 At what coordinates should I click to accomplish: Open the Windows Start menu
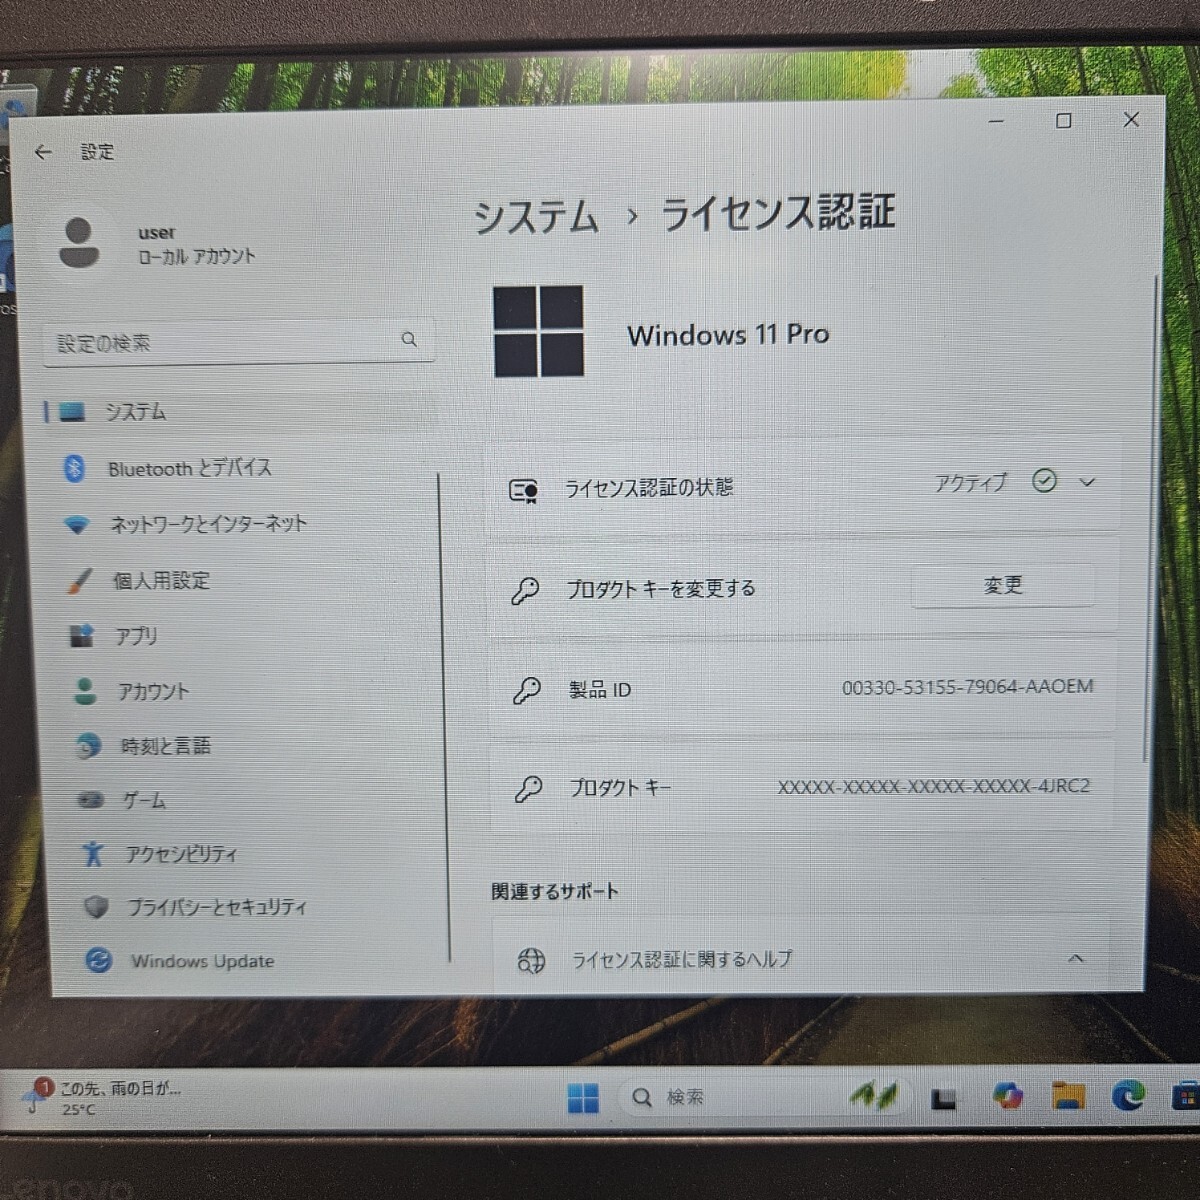tap(583, 1098)
